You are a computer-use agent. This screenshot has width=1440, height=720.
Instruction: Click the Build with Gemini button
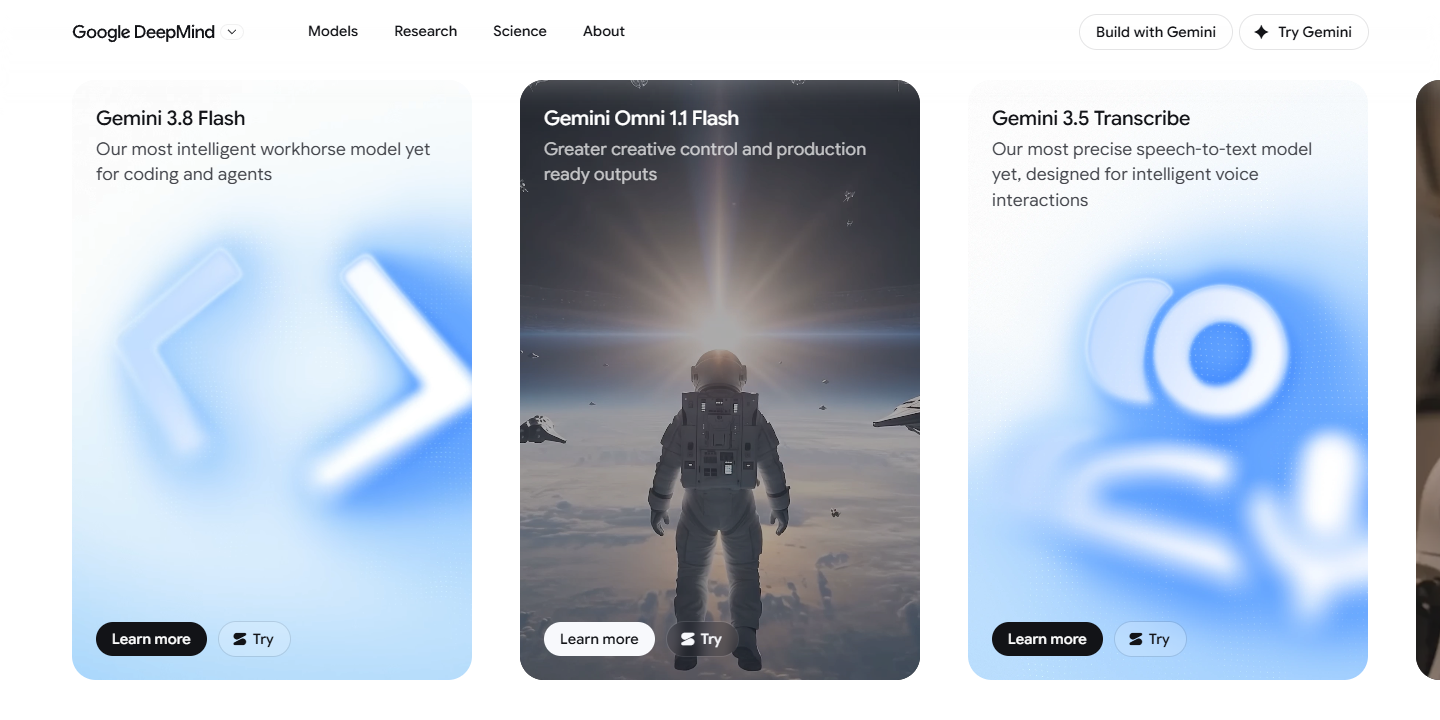point(1156,32)
